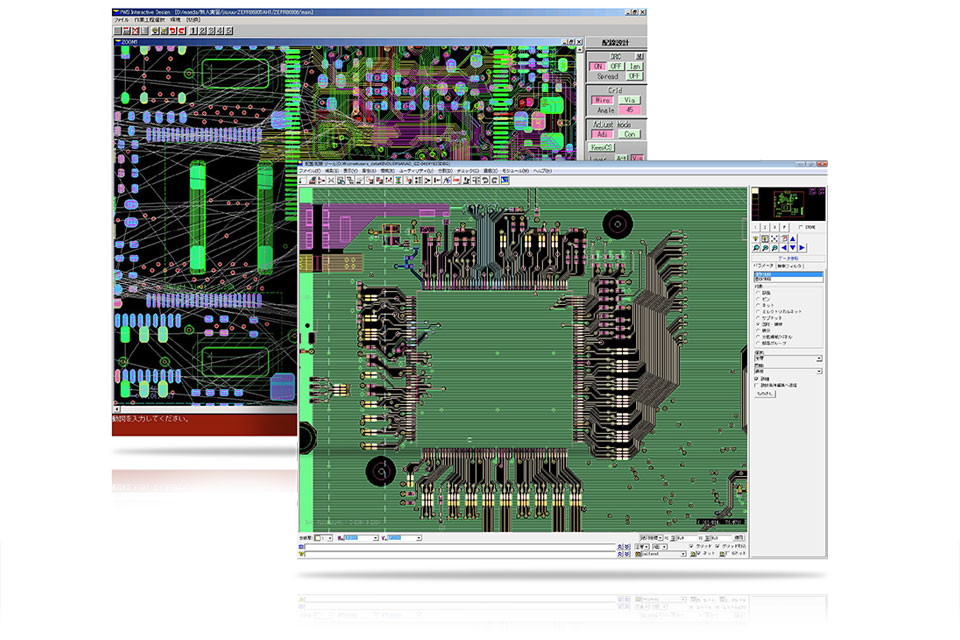Select the ネット radio option
960x640 pixels.
pos(757,305)
